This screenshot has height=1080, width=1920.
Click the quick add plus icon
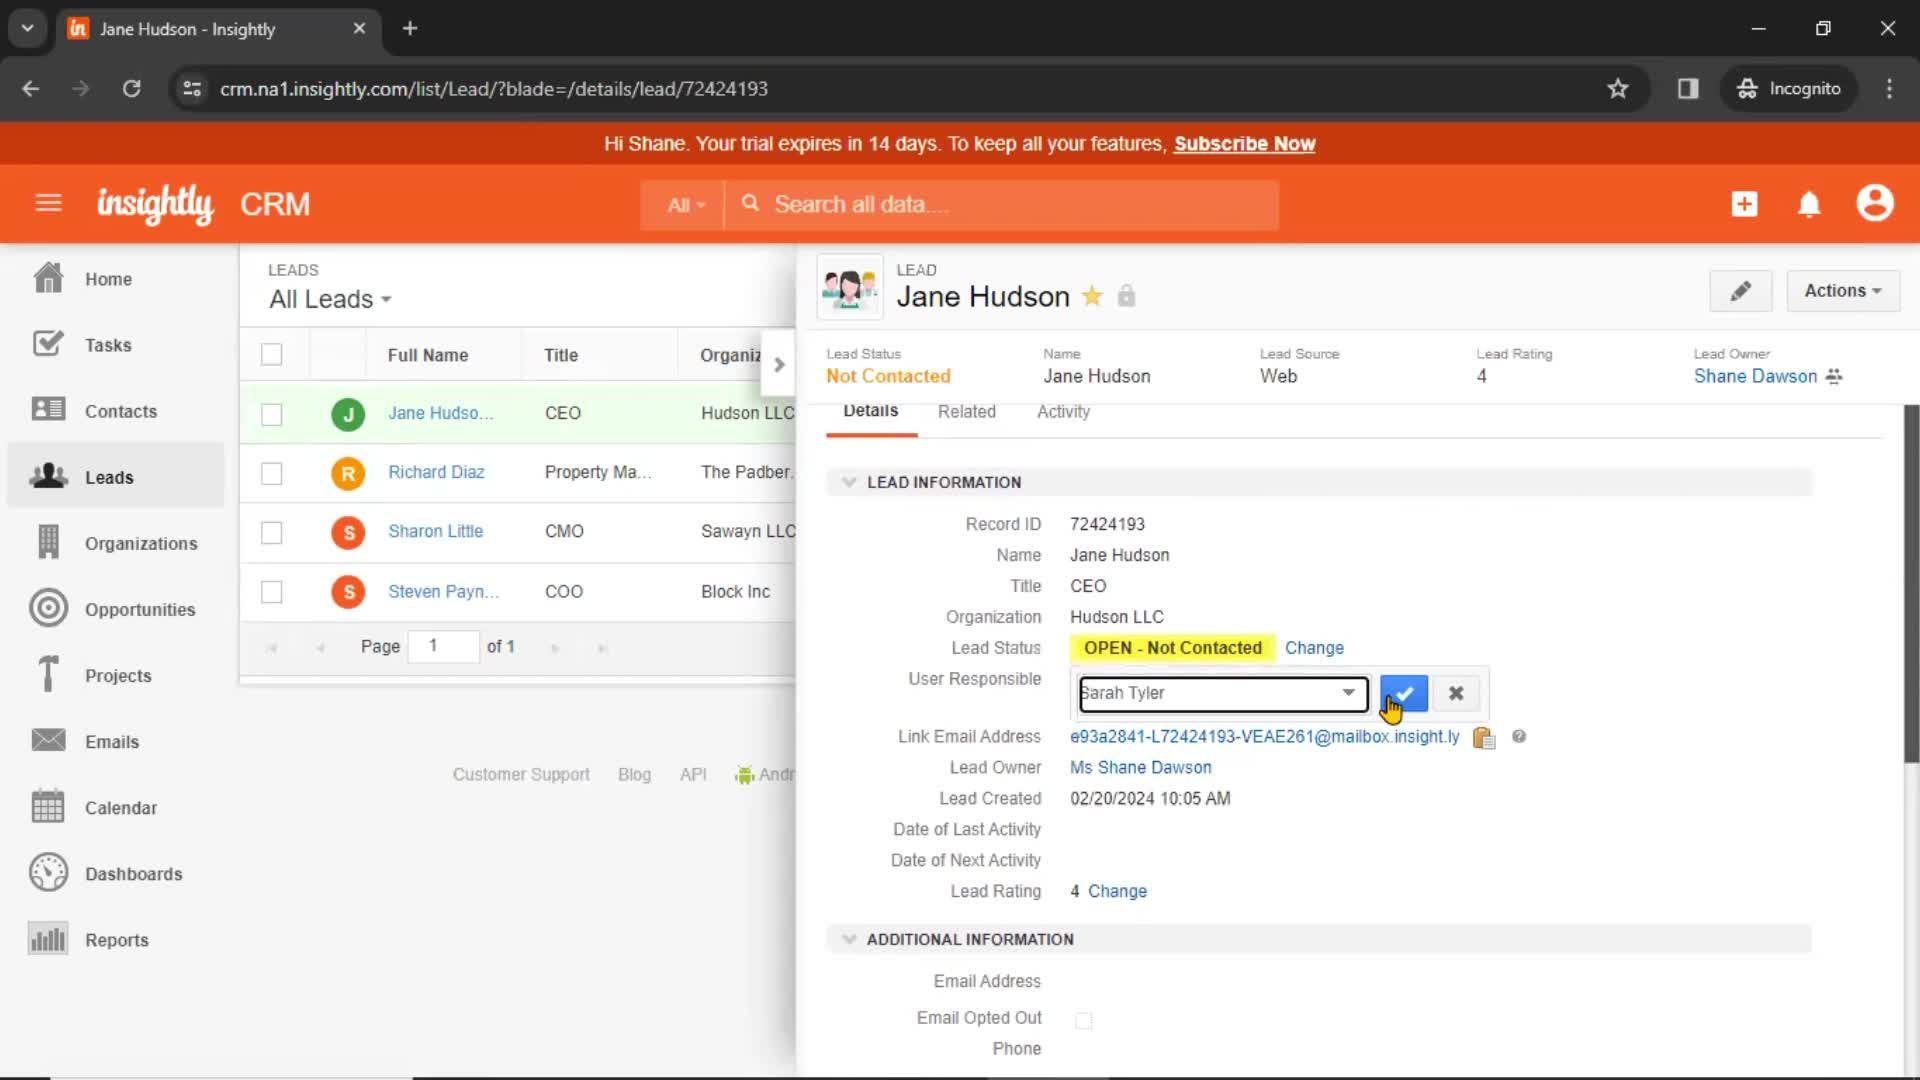[1744, 204]
